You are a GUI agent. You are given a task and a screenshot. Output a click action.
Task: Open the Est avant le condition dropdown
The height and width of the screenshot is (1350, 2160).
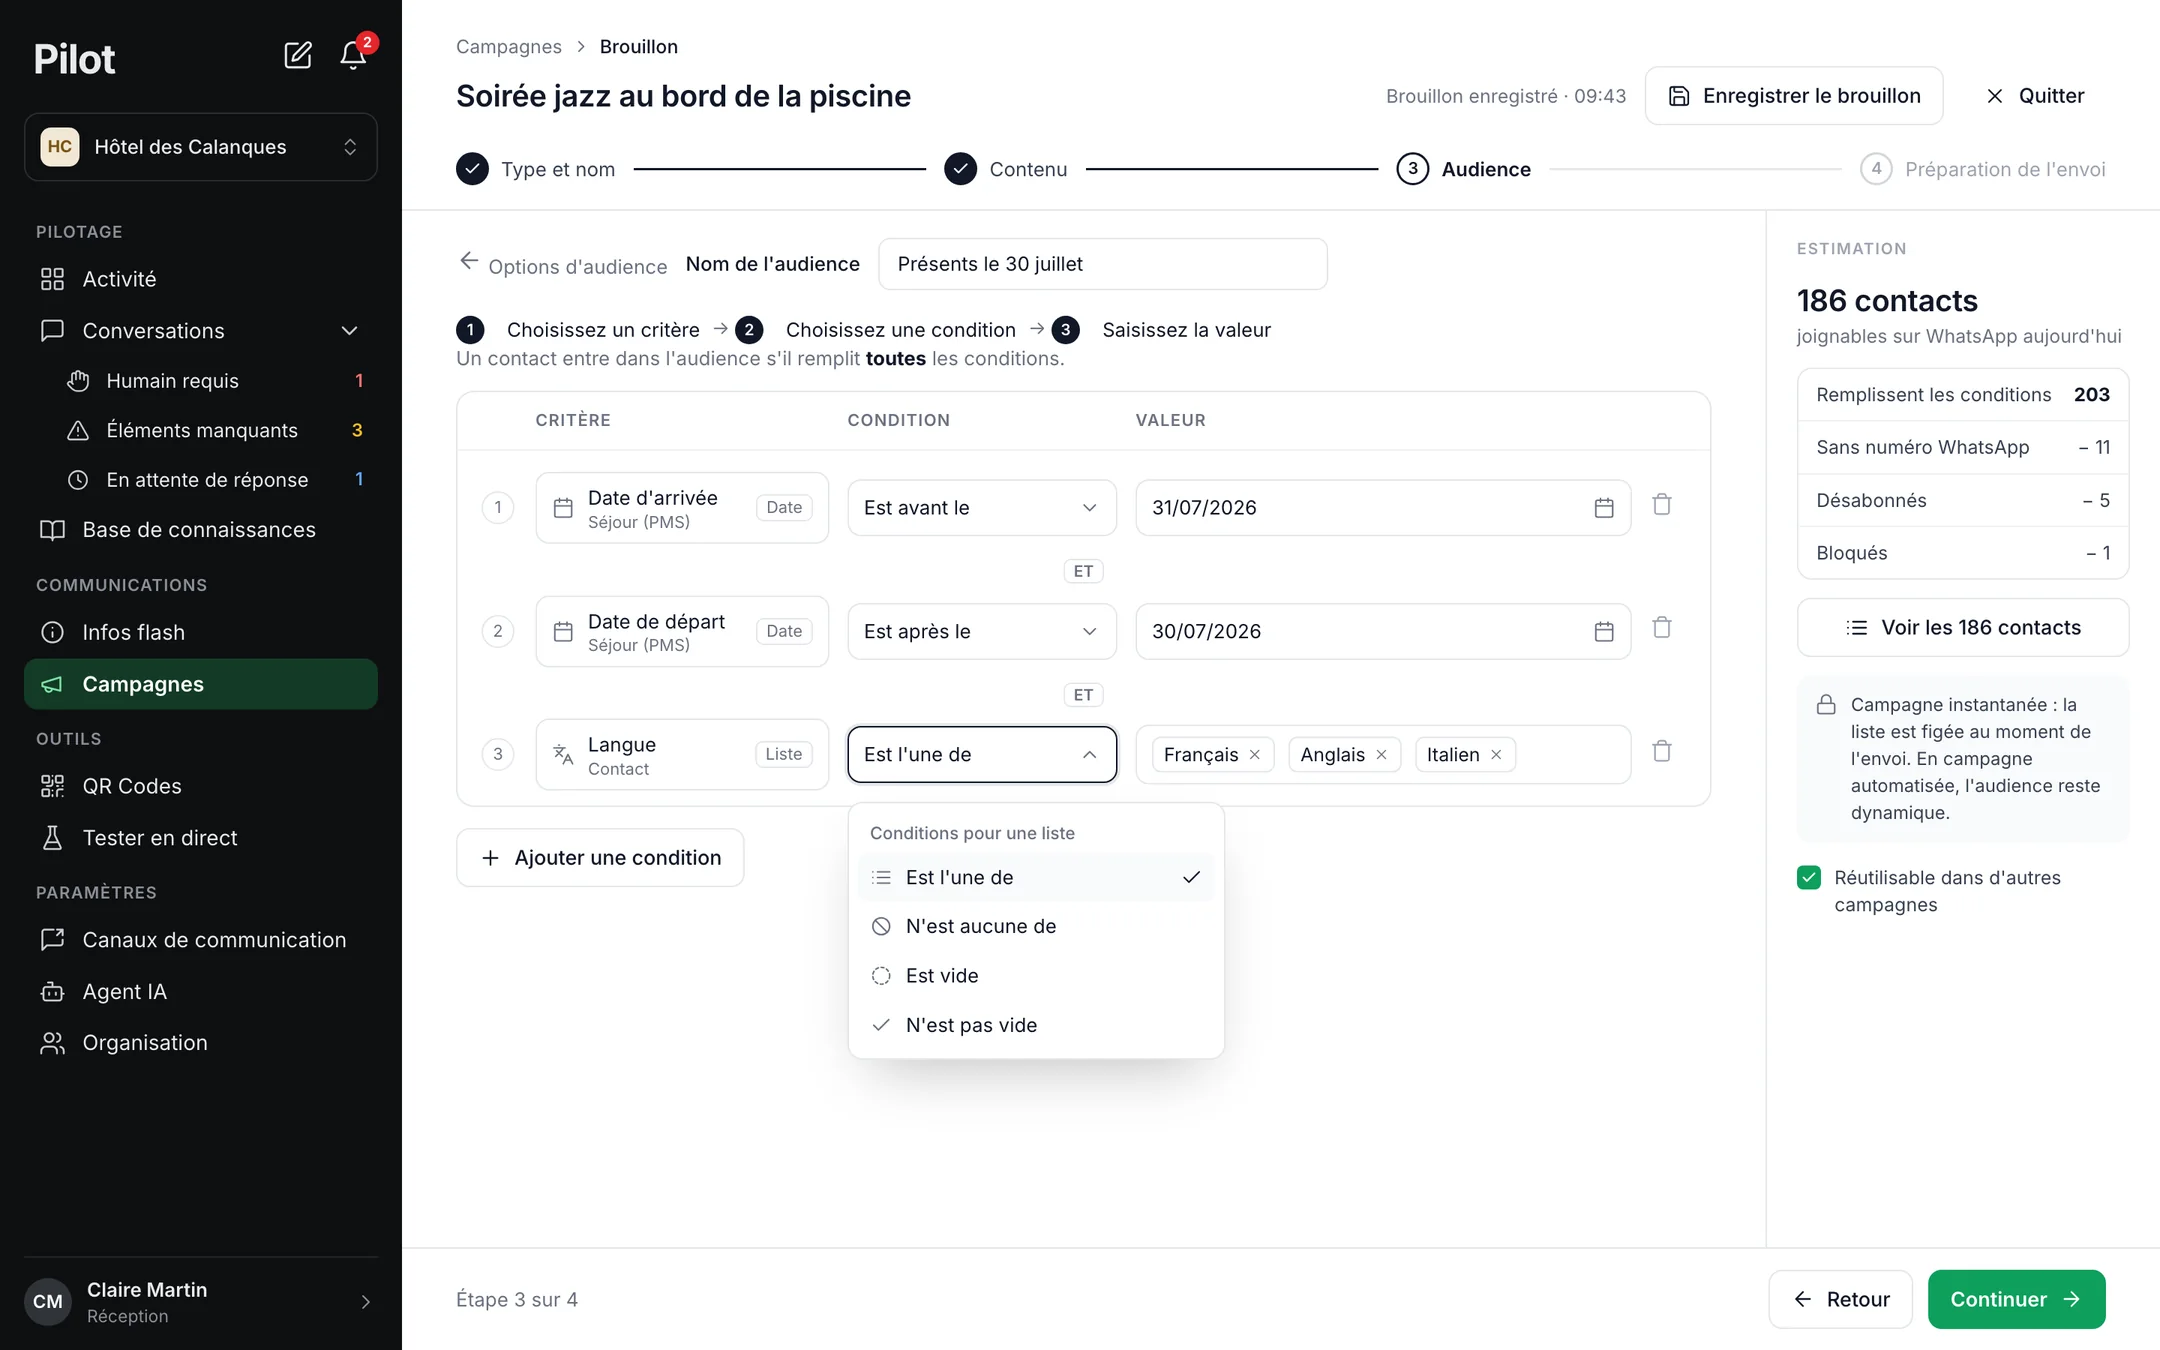click(x=981, y=508)
